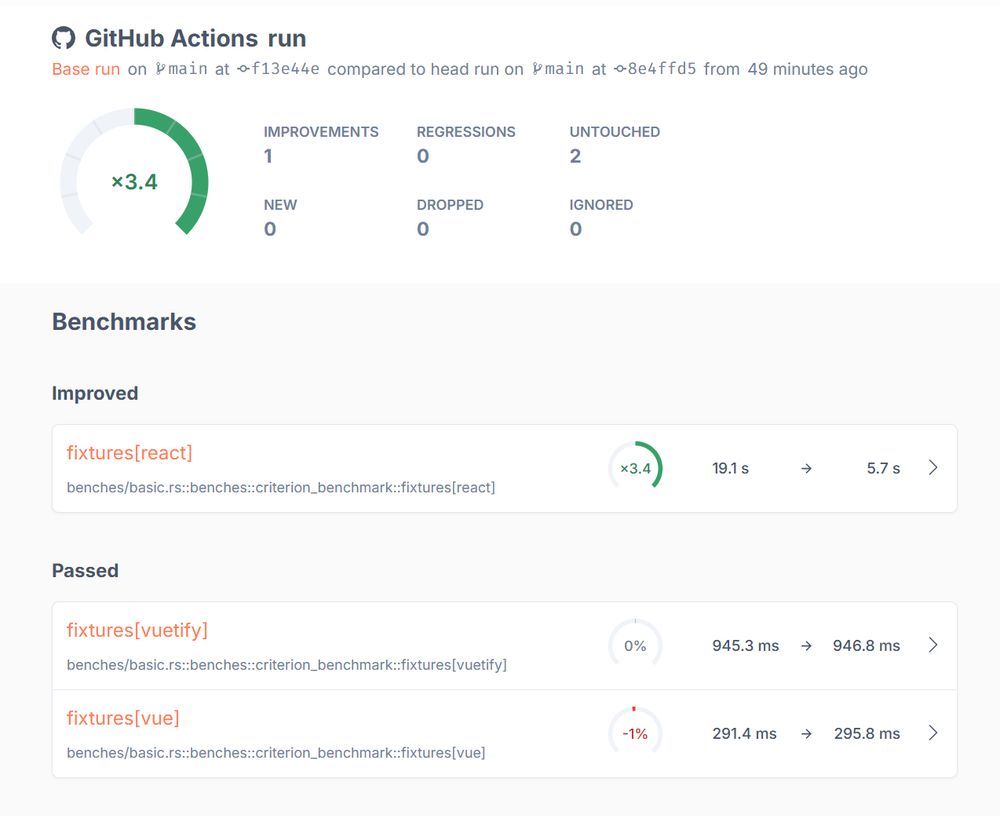Click the DROPPED count label
Screen dimensions: 1000x816
pyautogui.click(x=450, y=205)
